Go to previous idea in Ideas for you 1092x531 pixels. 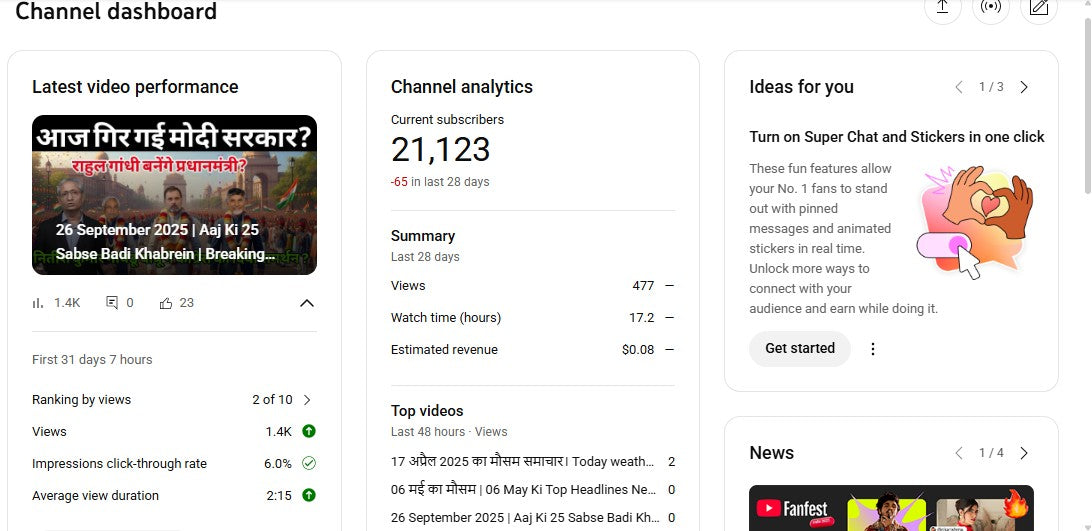[x=959, y=88]
